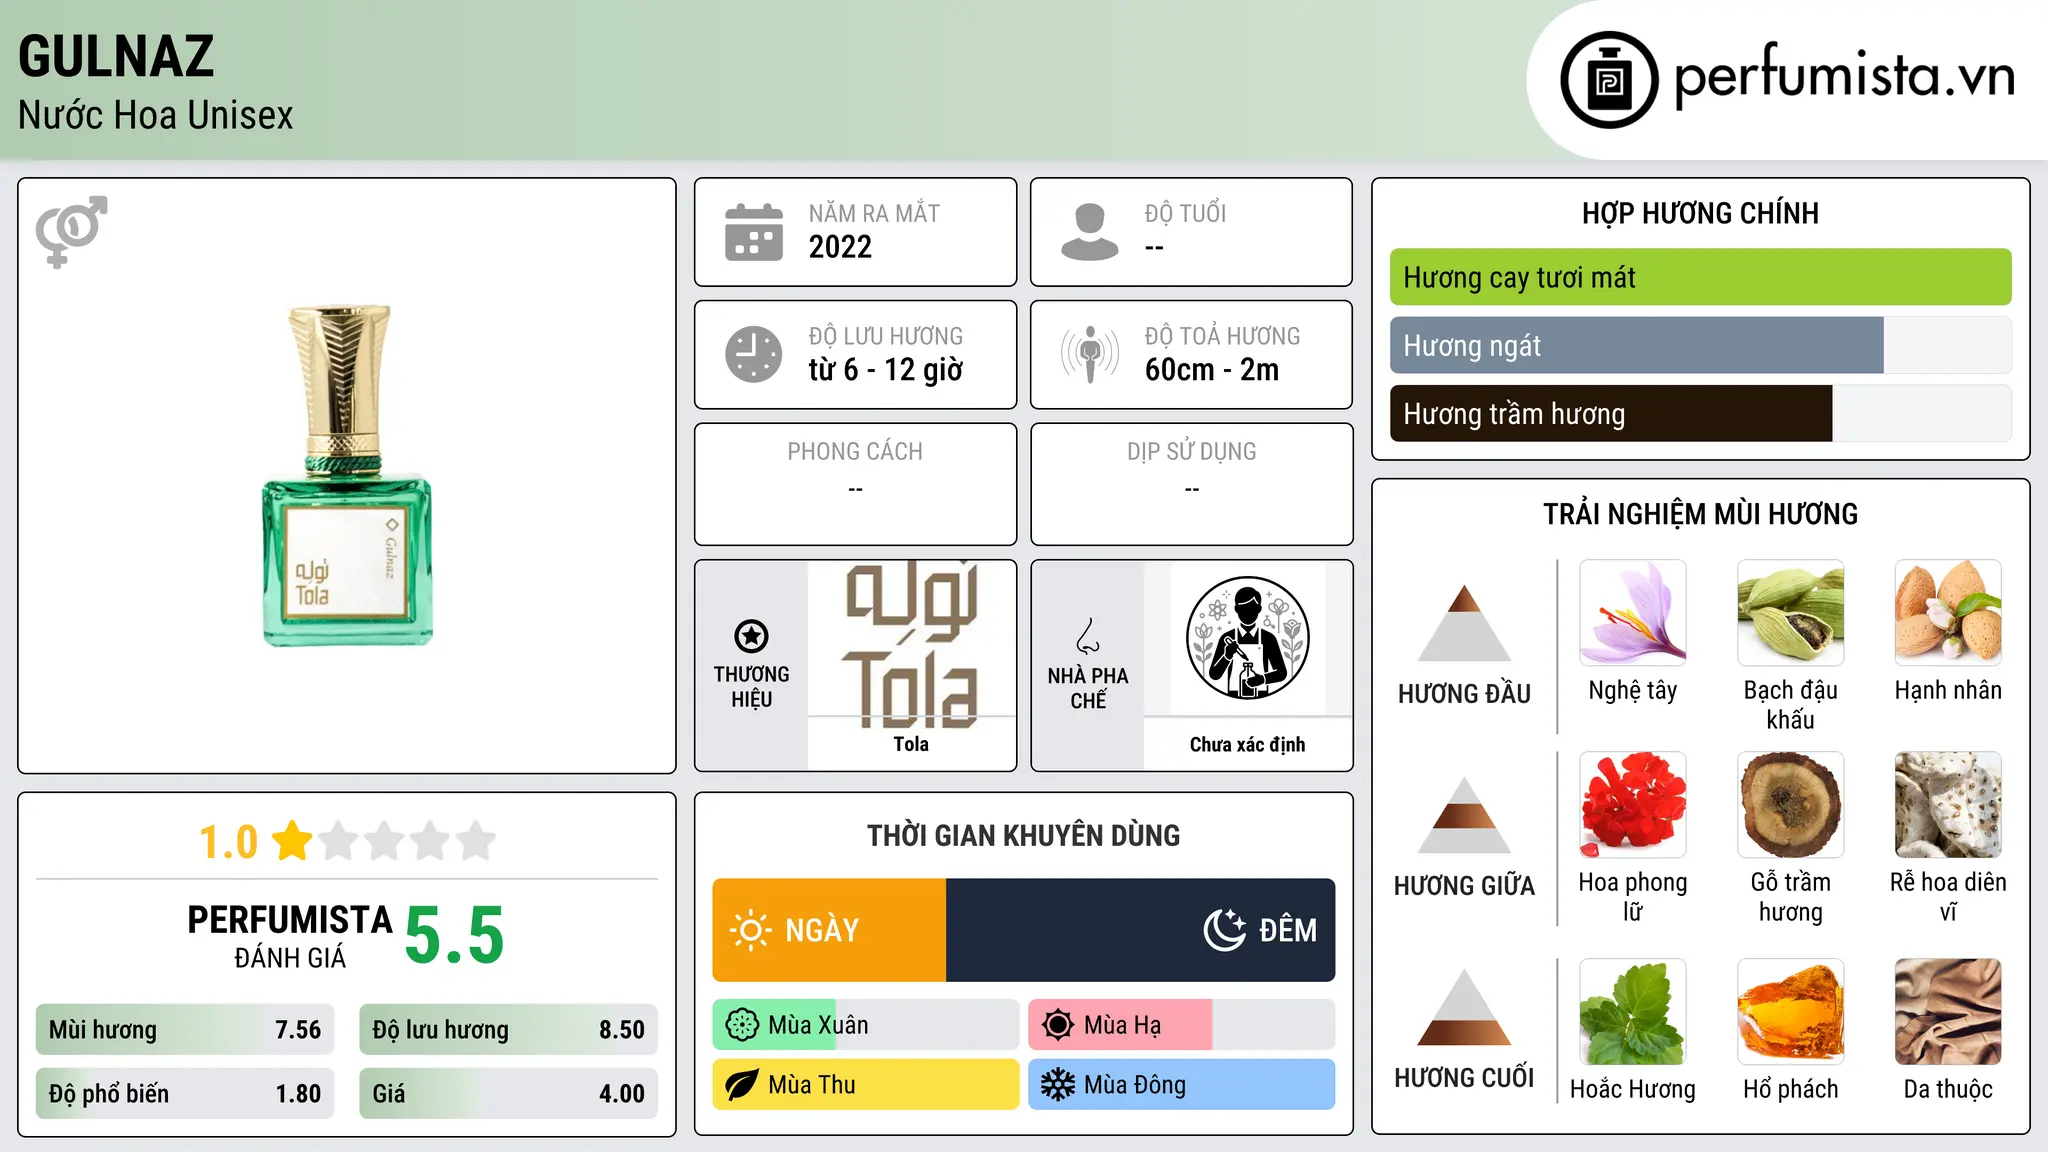Click the Mùa Đông season bar
Viewport: 2048px width, 1152px height.
click(1182, 1085)
